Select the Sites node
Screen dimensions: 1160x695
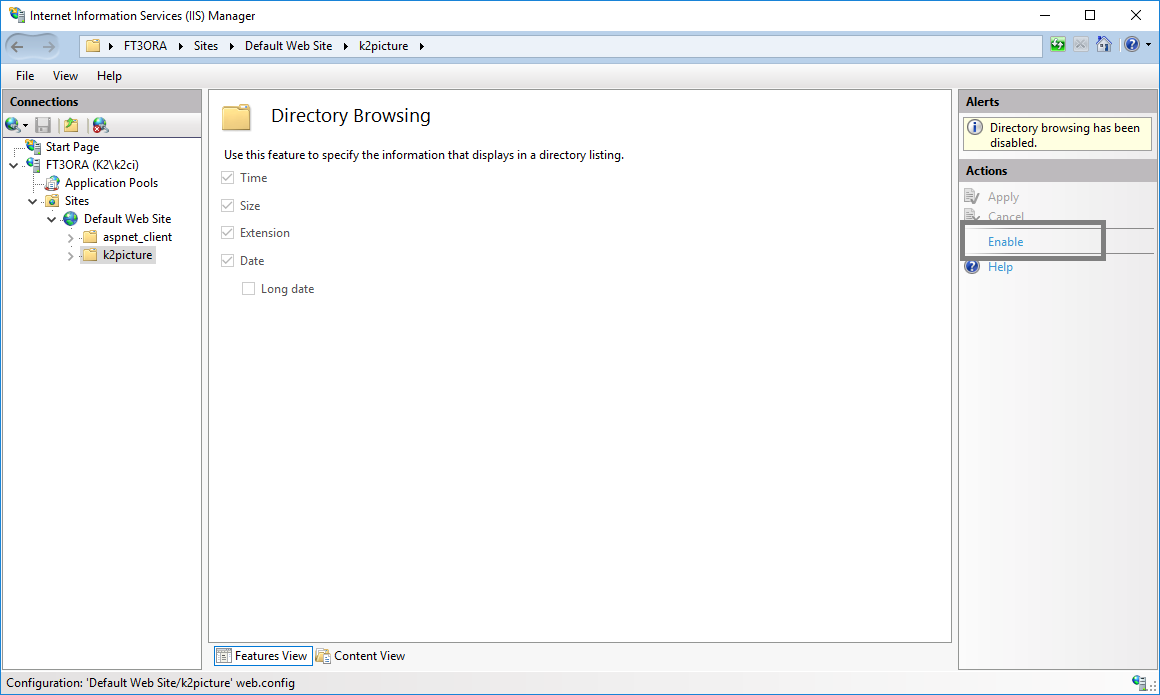[77, 201]
